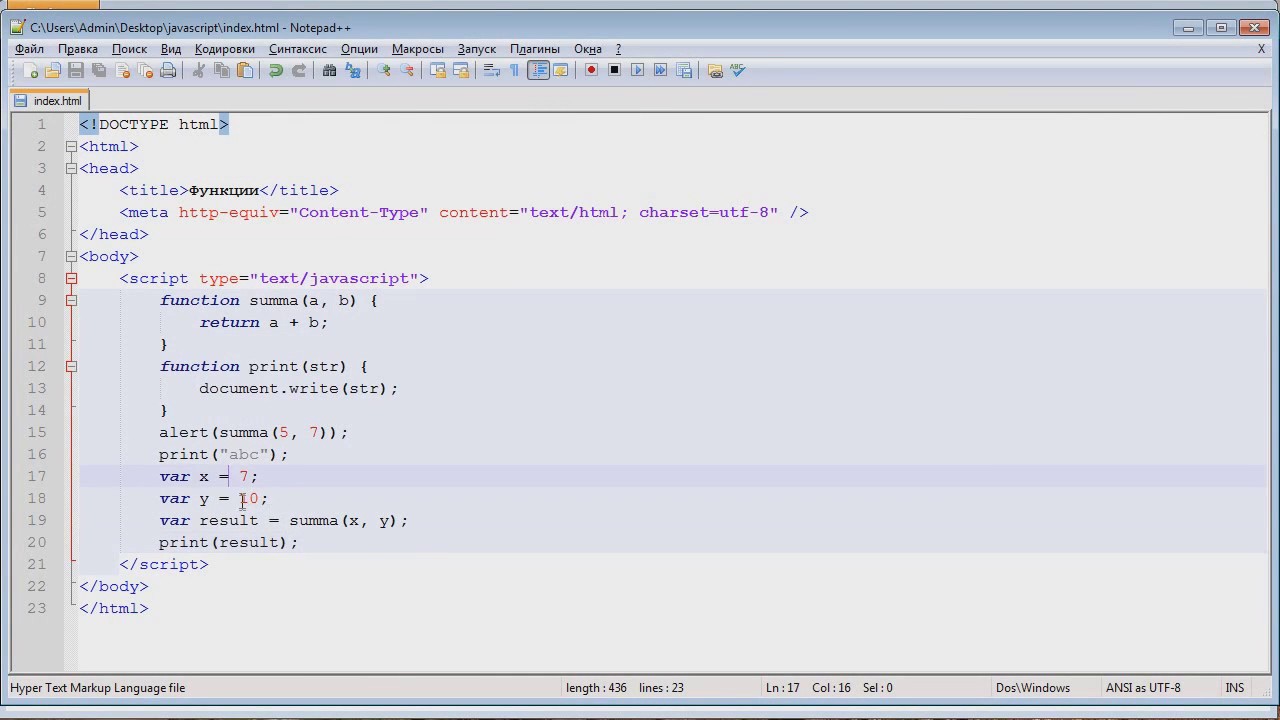The image size is (1280, 720).
Task: Open the Поиск menu
Action: click(x=129, y=48)
